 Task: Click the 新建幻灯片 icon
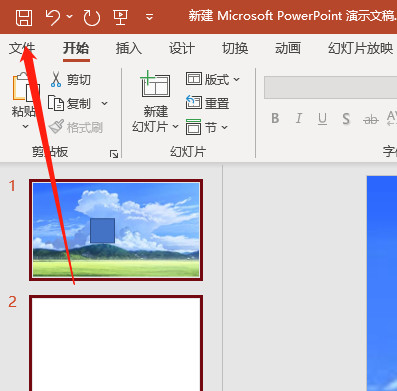coord(155,84)
